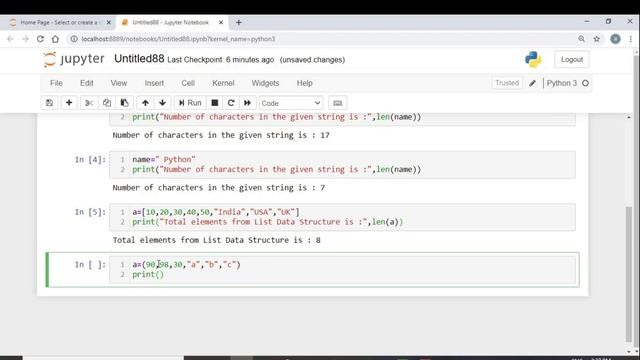
Task: Move selected cell down arrow
Action: coord(162,103)
